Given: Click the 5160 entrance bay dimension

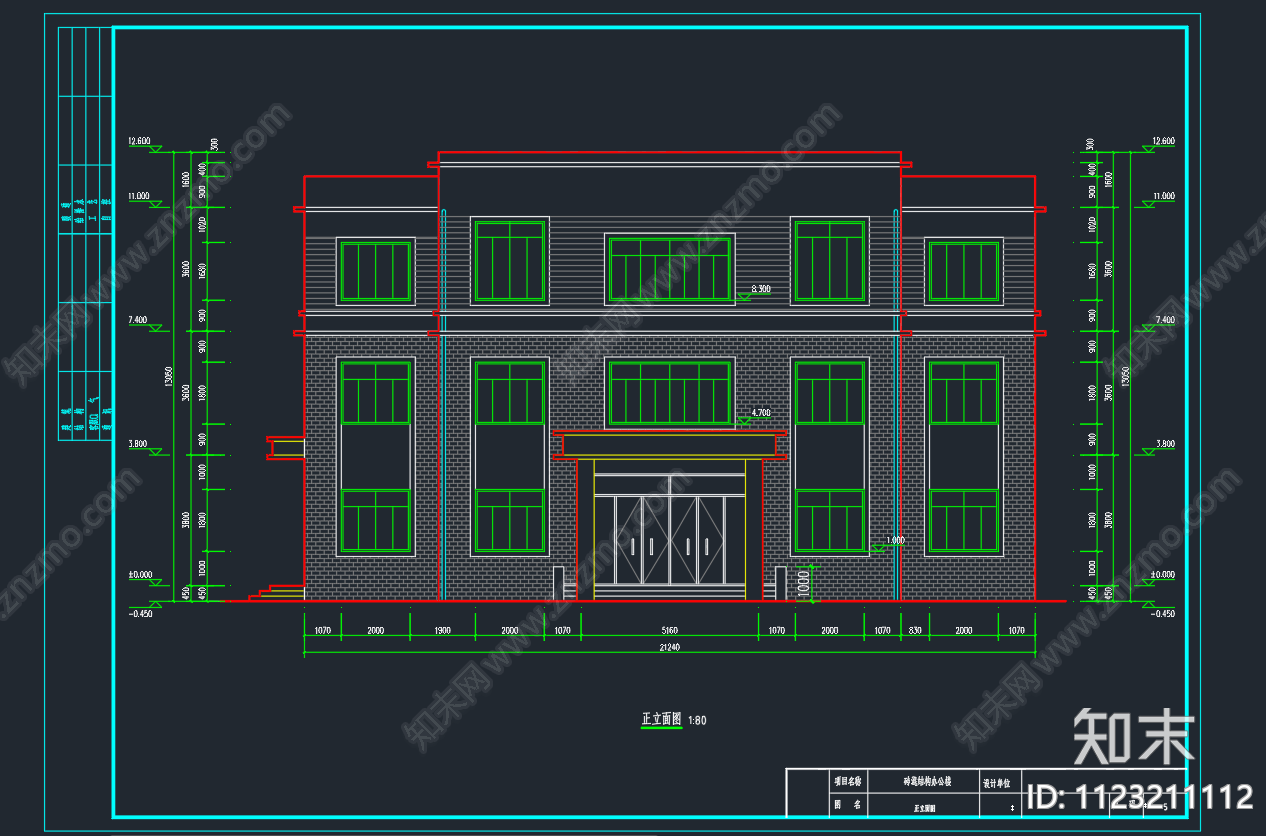Looking at the screenshot, I should coord(669,631).
